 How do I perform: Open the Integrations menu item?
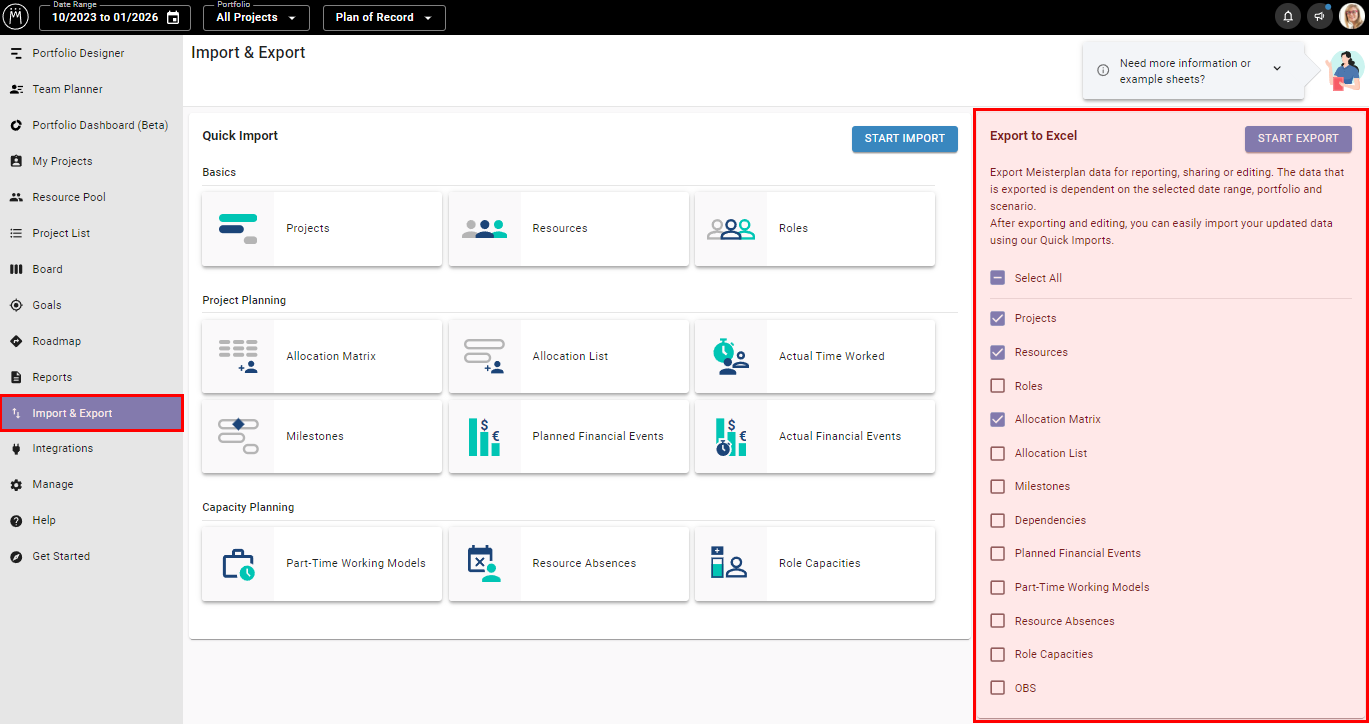(x=91, y=448)
